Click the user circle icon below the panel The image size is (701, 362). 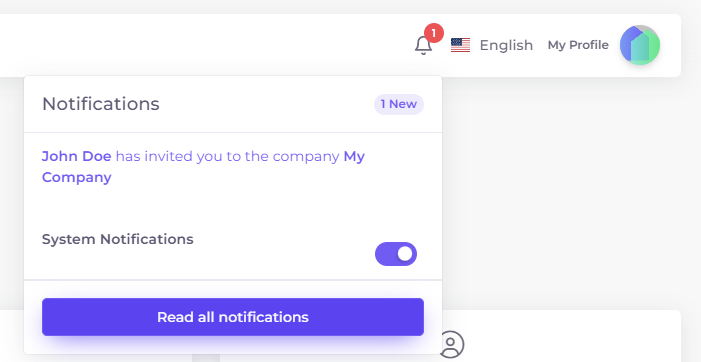click(452, 344)
